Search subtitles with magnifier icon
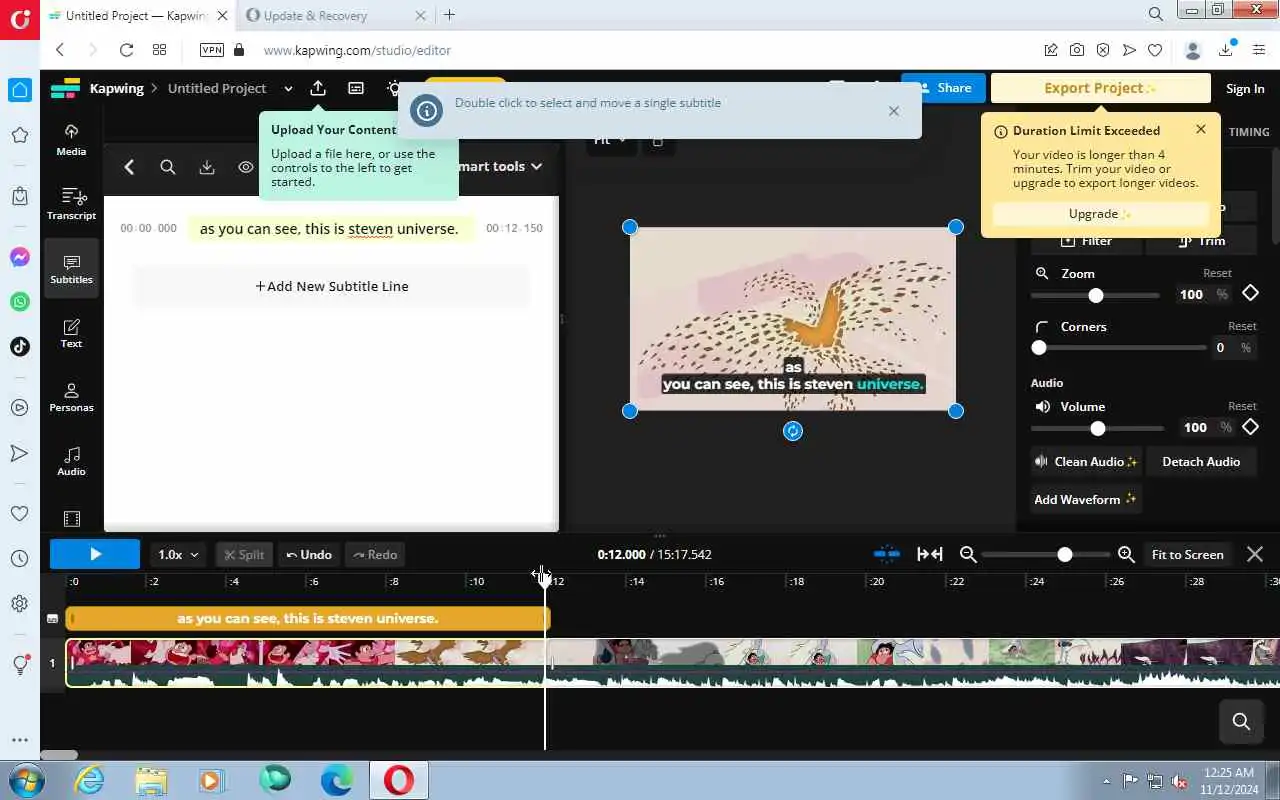Viewport: 1280px width, 800px height. (x=168, y=167)
